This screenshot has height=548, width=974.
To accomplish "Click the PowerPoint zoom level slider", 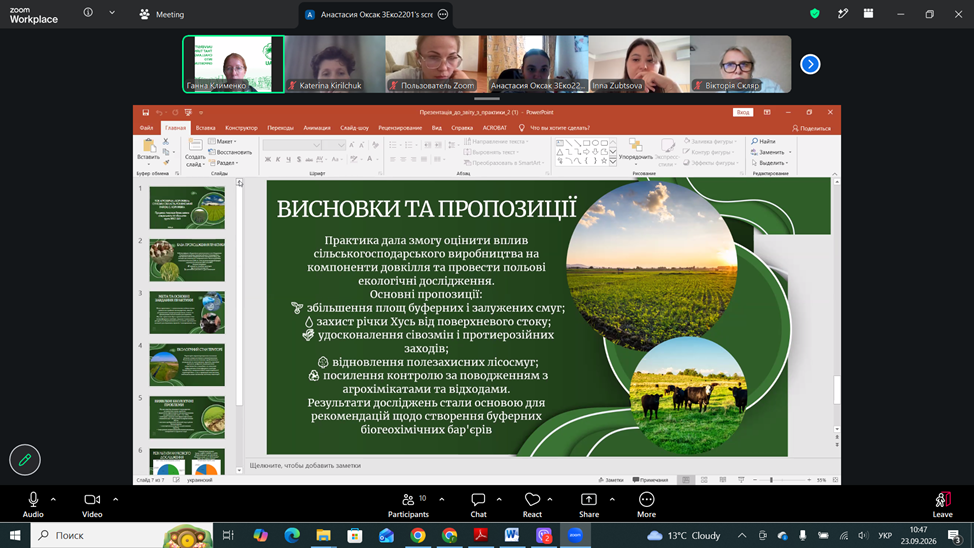I will point(782,480).
